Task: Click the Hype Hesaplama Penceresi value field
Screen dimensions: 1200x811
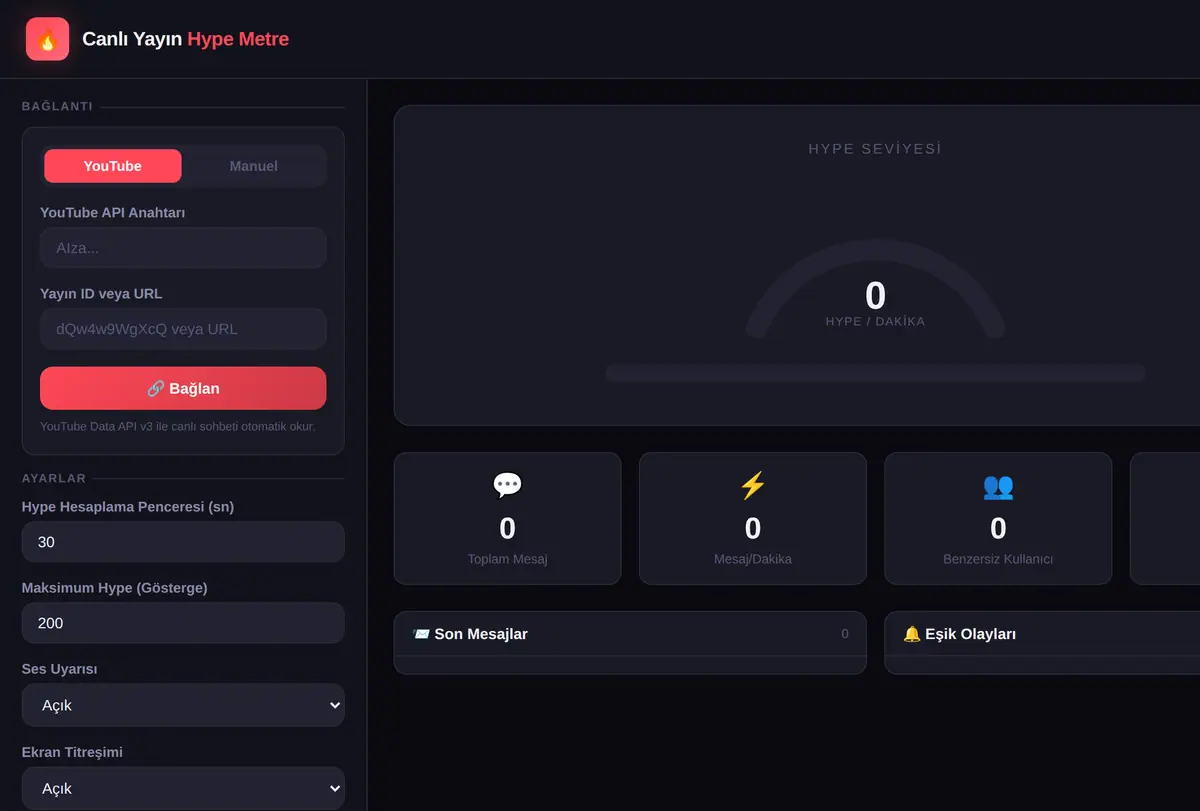Action: [183, 542]
